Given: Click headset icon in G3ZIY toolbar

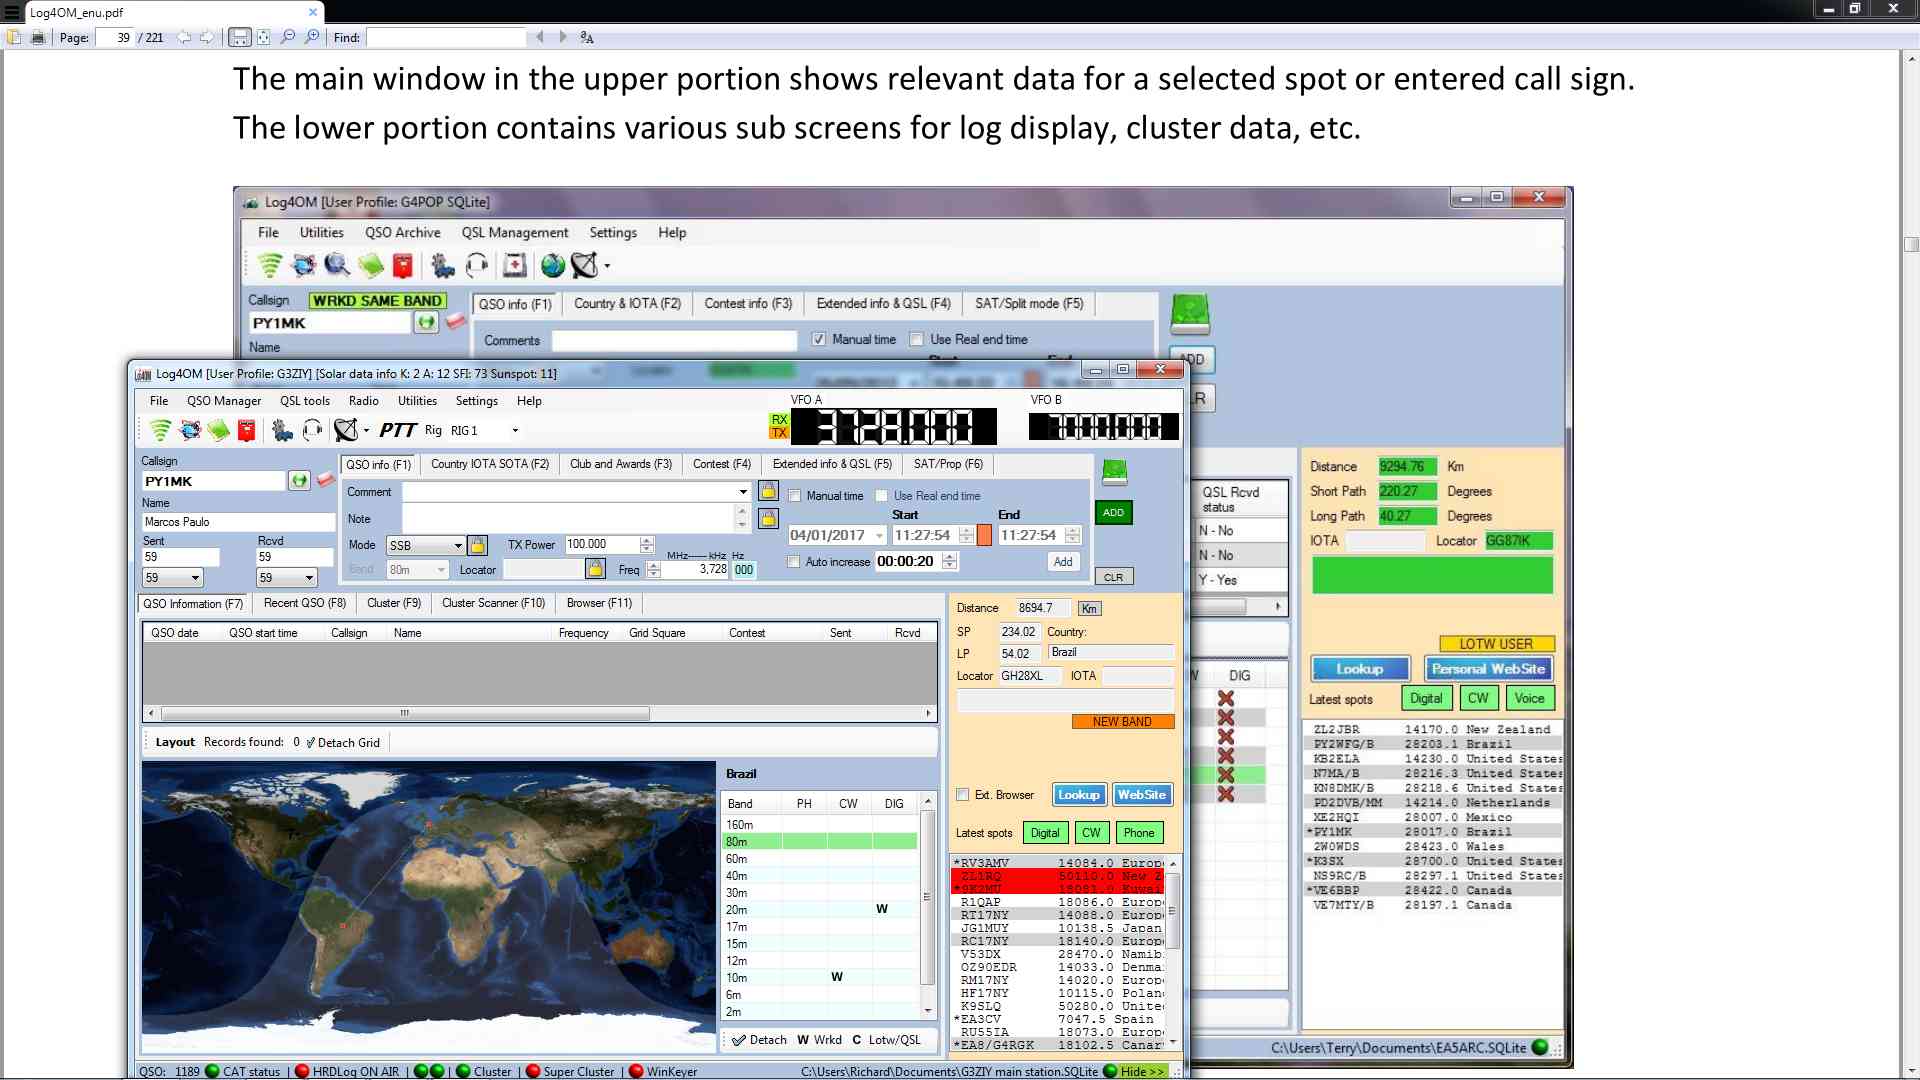Looking at the screenshot, I should pyautogui.click(x=312, y=430).
